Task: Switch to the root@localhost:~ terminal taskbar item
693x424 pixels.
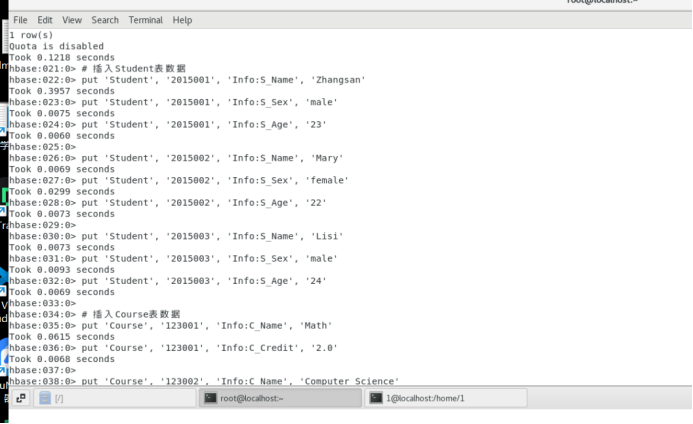Action: 280,398
